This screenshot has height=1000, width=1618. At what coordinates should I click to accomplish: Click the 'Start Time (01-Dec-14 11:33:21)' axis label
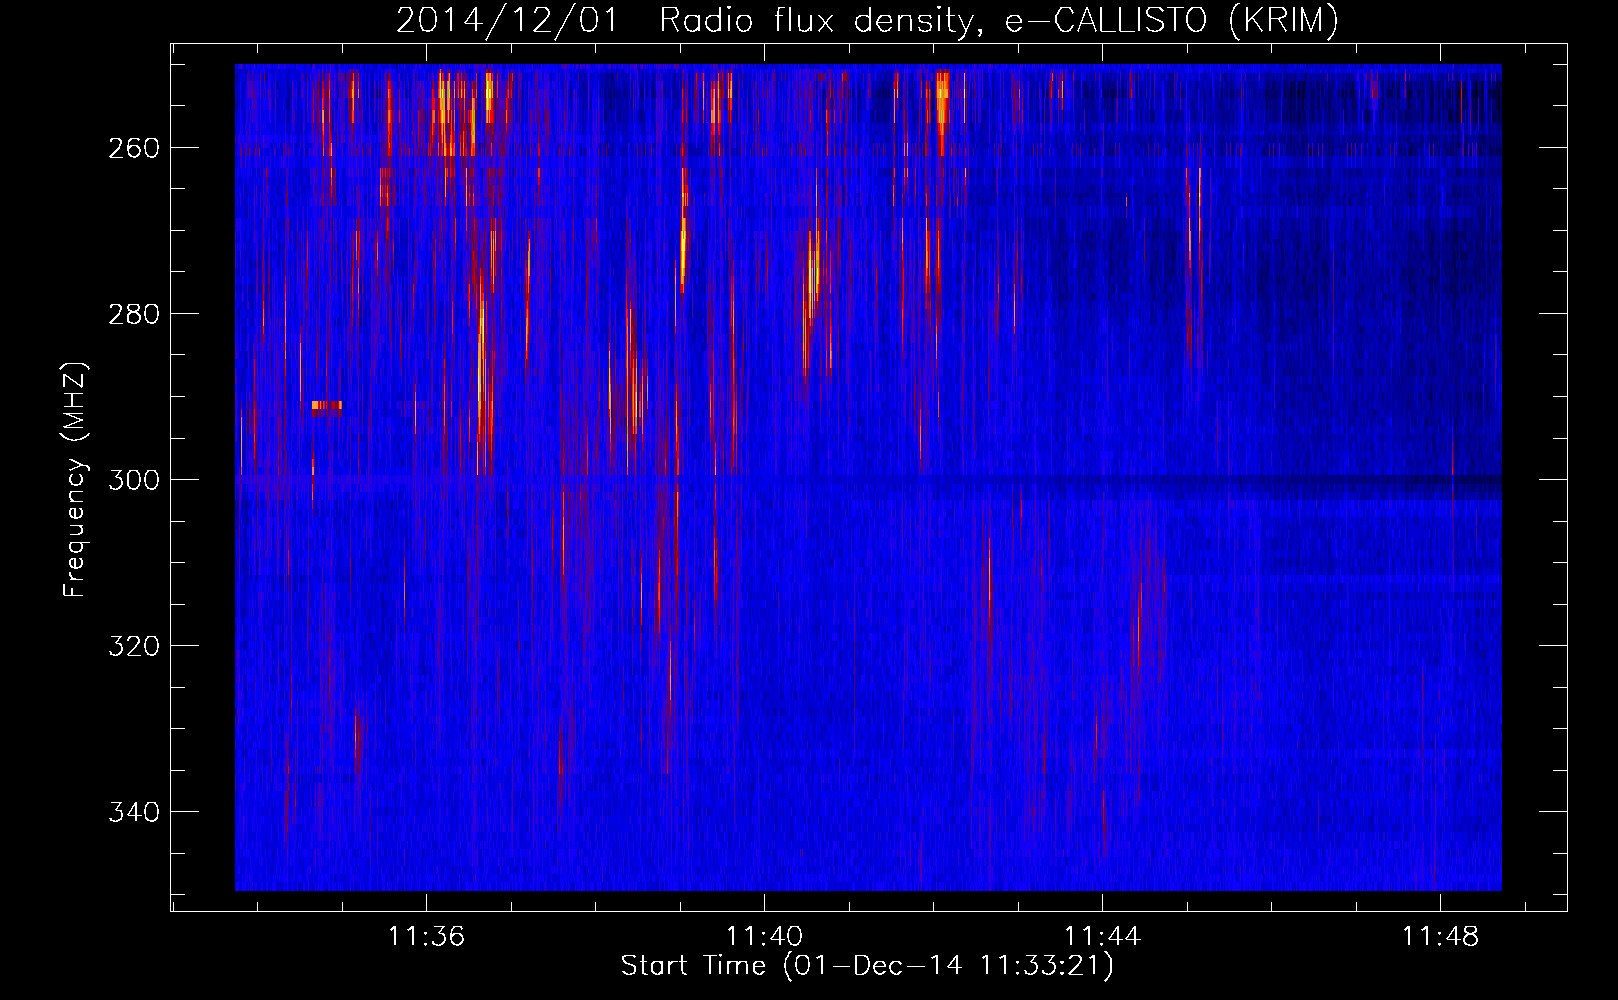click(x=867, y=966)
